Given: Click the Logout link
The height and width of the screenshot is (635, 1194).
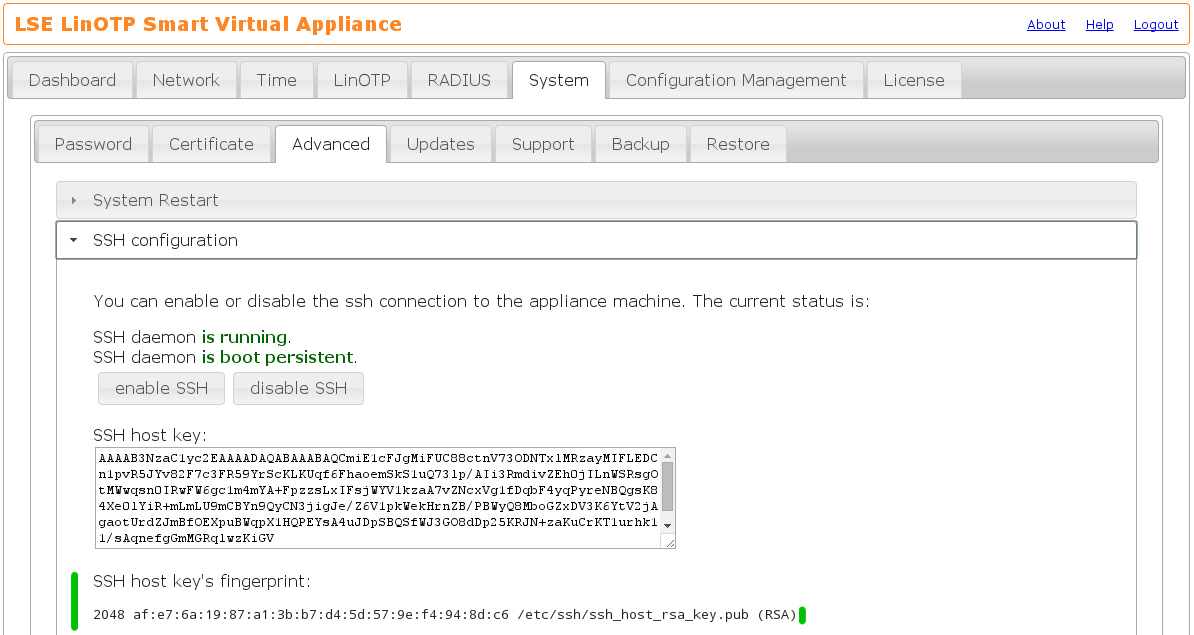Looking at the screenshot, I should click(1155, 25).
